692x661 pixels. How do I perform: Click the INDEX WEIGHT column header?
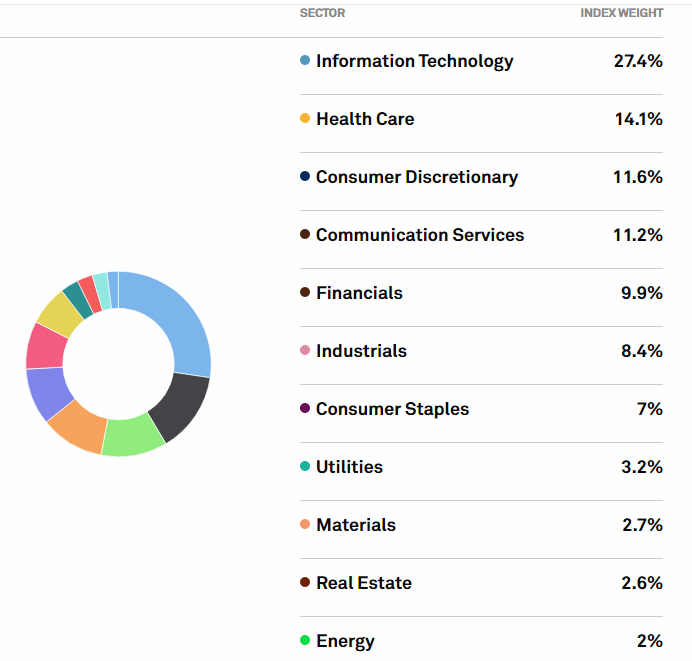621,13
